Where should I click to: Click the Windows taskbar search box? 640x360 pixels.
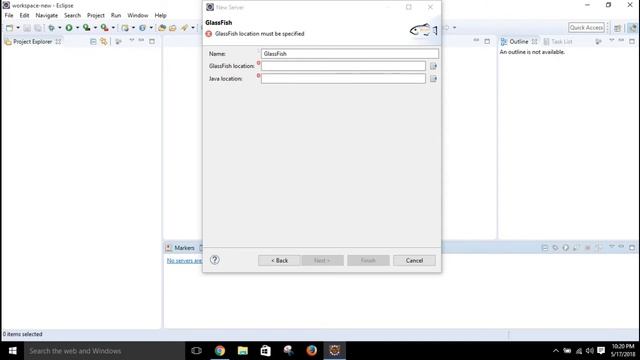point(104,351)
